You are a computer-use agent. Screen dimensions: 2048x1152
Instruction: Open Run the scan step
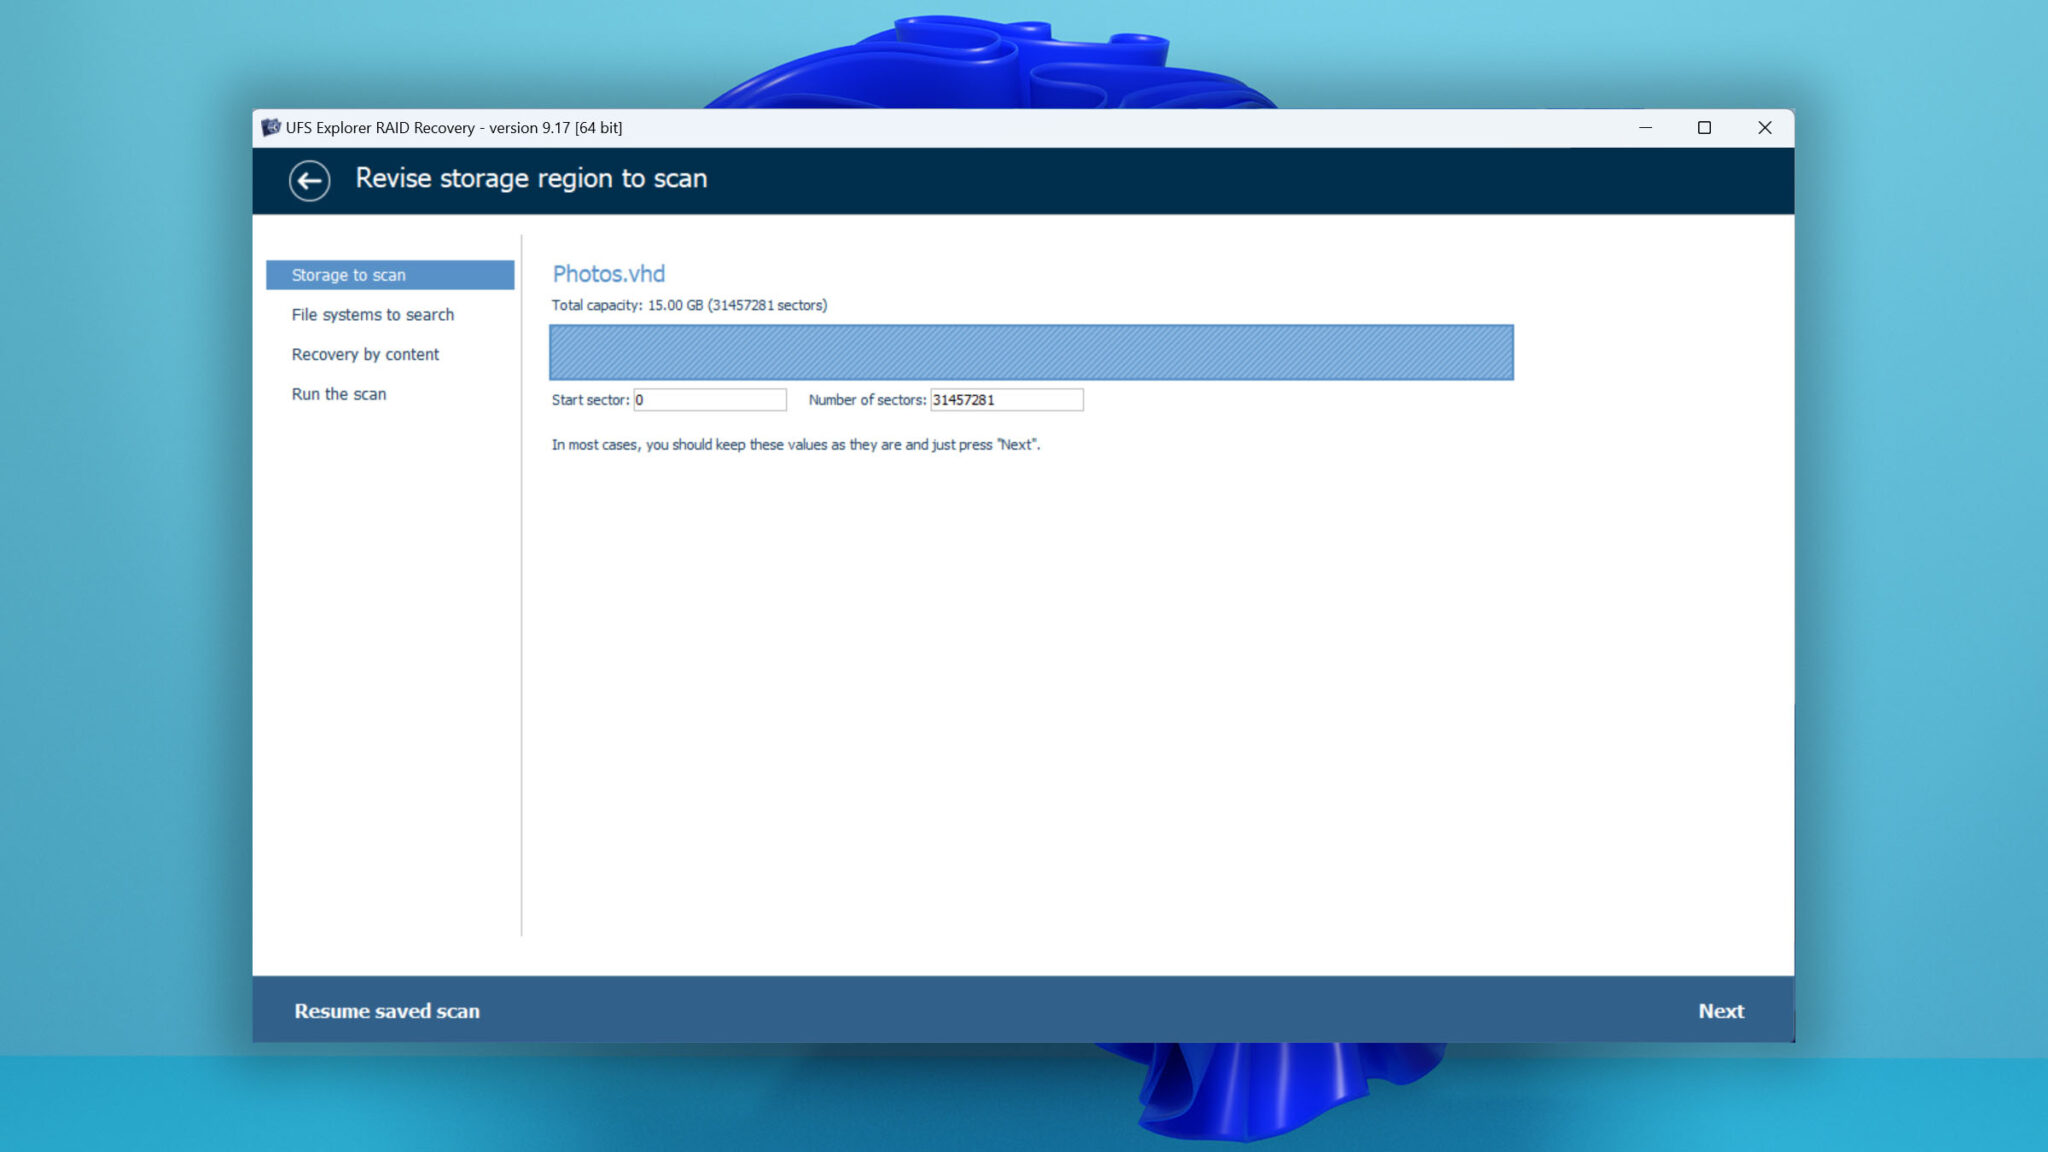[x=338, y=393]
